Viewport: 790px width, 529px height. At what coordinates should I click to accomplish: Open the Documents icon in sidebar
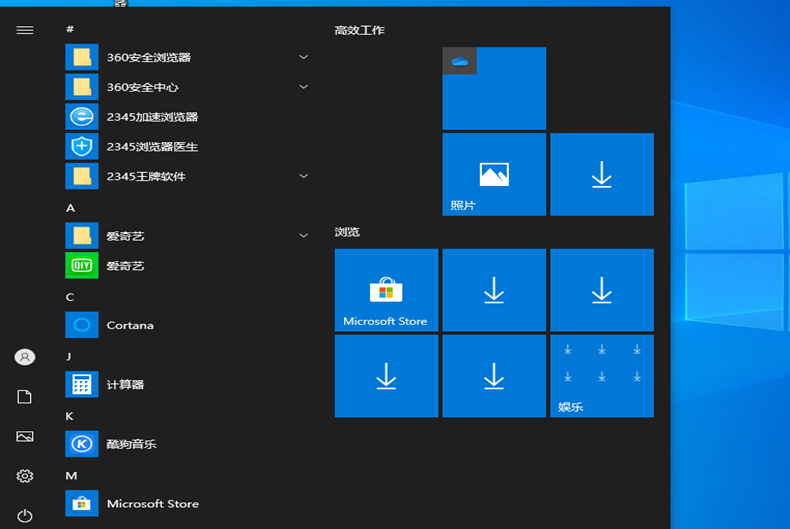(x=25, y=397)
